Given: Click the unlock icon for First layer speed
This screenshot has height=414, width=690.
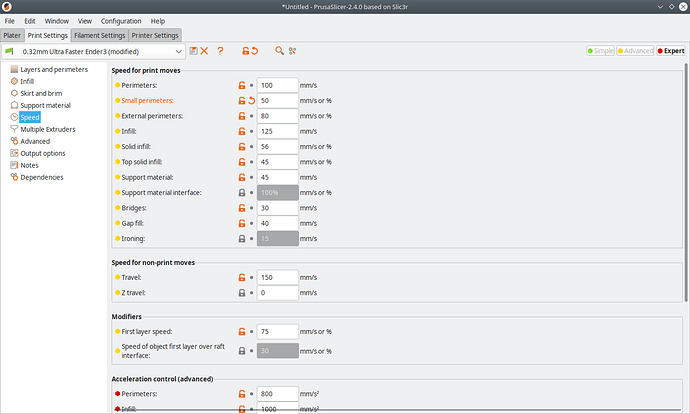Looking at the screenshot, I should [x=242, y=332].
